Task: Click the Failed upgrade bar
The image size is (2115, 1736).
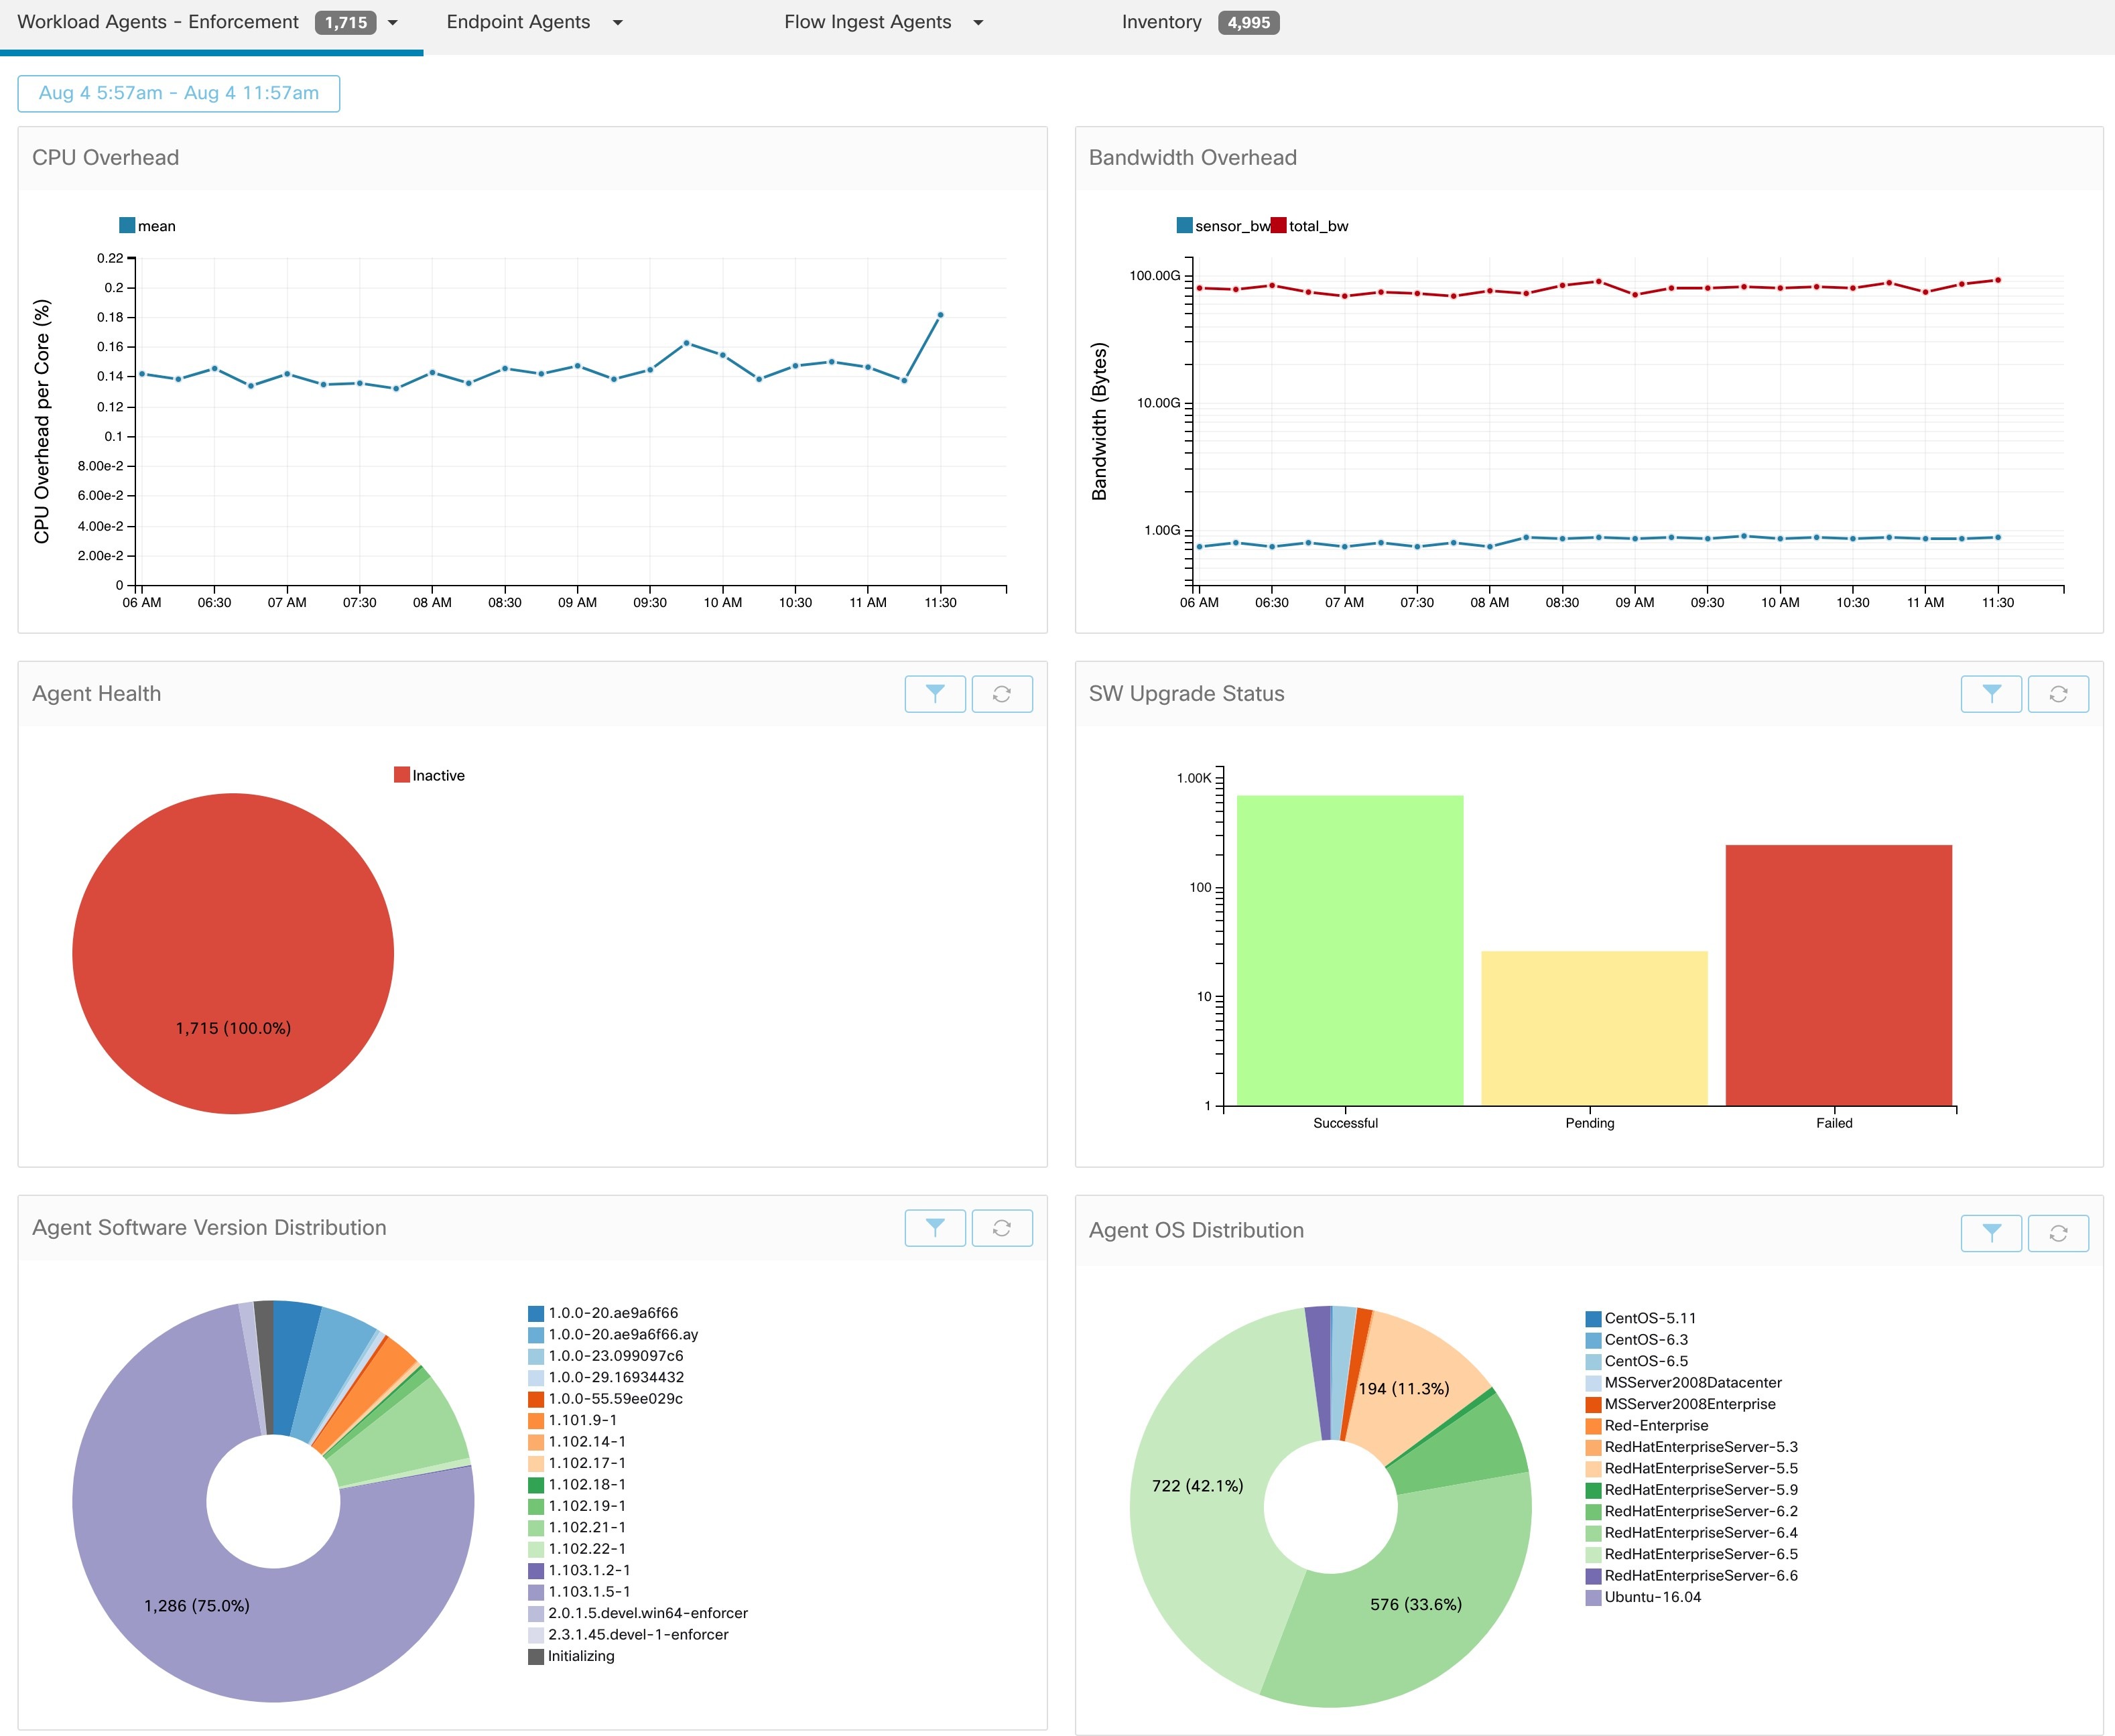Action: click(1838, 975)
